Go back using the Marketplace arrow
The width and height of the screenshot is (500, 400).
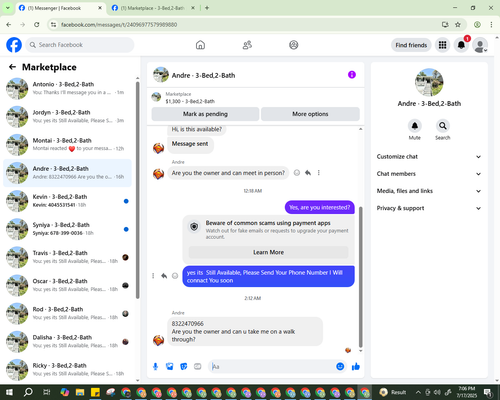click(13, 67)
